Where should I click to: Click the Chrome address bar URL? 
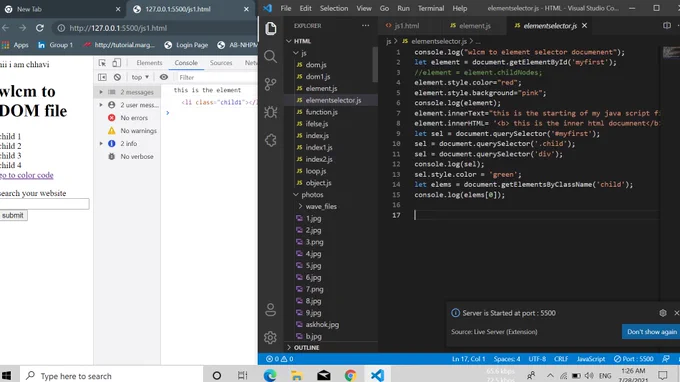118,28
